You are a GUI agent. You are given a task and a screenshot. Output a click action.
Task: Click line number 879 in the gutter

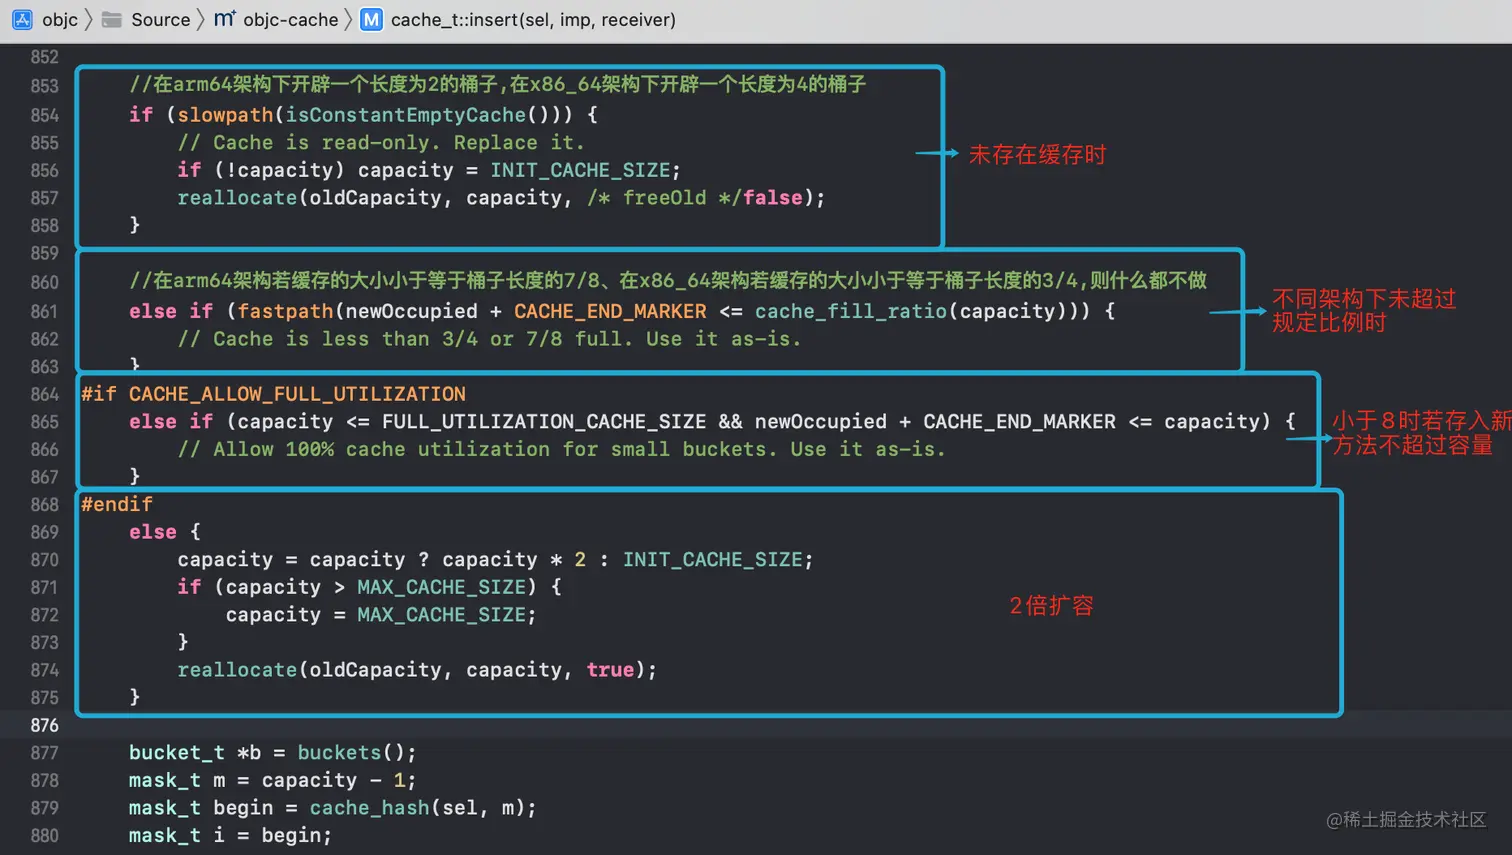44,808
